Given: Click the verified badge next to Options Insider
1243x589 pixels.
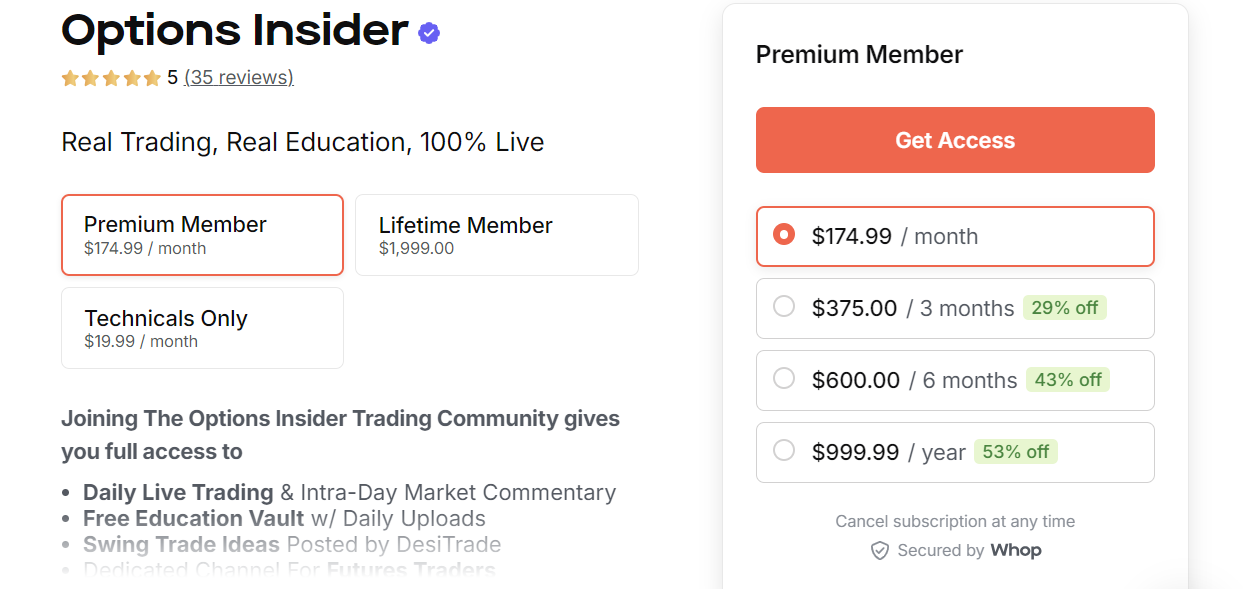Looking at the screenshot, I should click(428, 32).
